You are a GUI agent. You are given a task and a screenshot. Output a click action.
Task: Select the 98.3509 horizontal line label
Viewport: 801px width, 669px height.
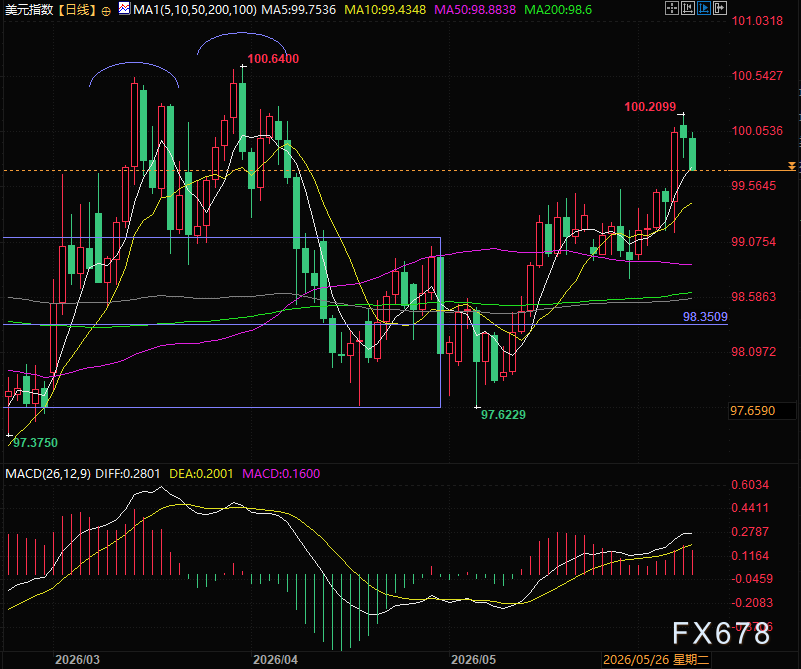pos(705,317)
